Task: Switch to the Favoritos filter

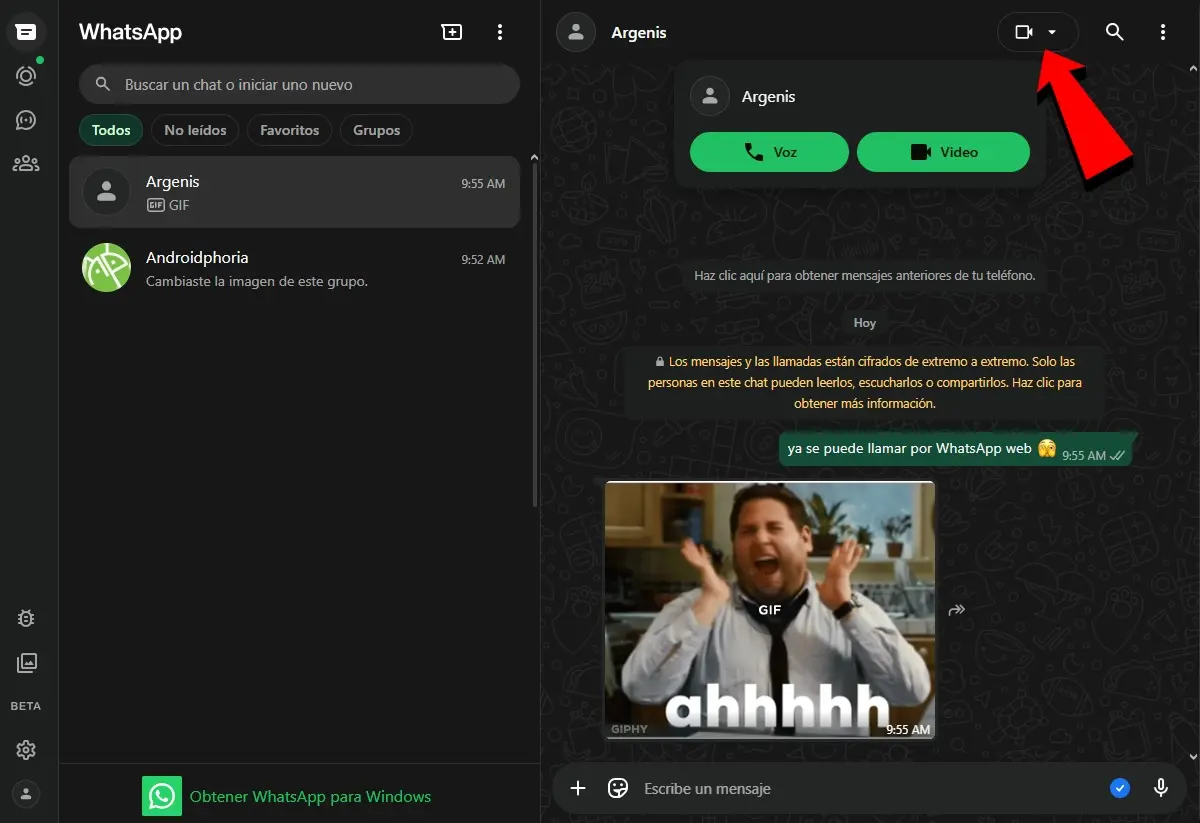Action: pos(289,130)
